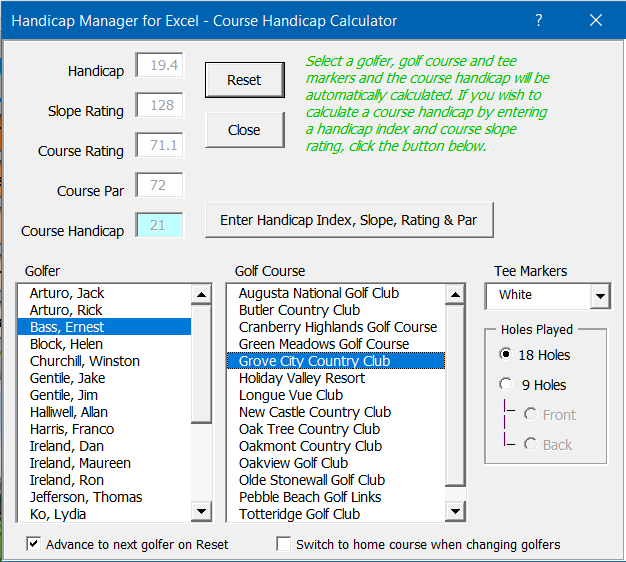626x562 pixels.
Task: Click the help question mark icon
Action: click(539, 20)
